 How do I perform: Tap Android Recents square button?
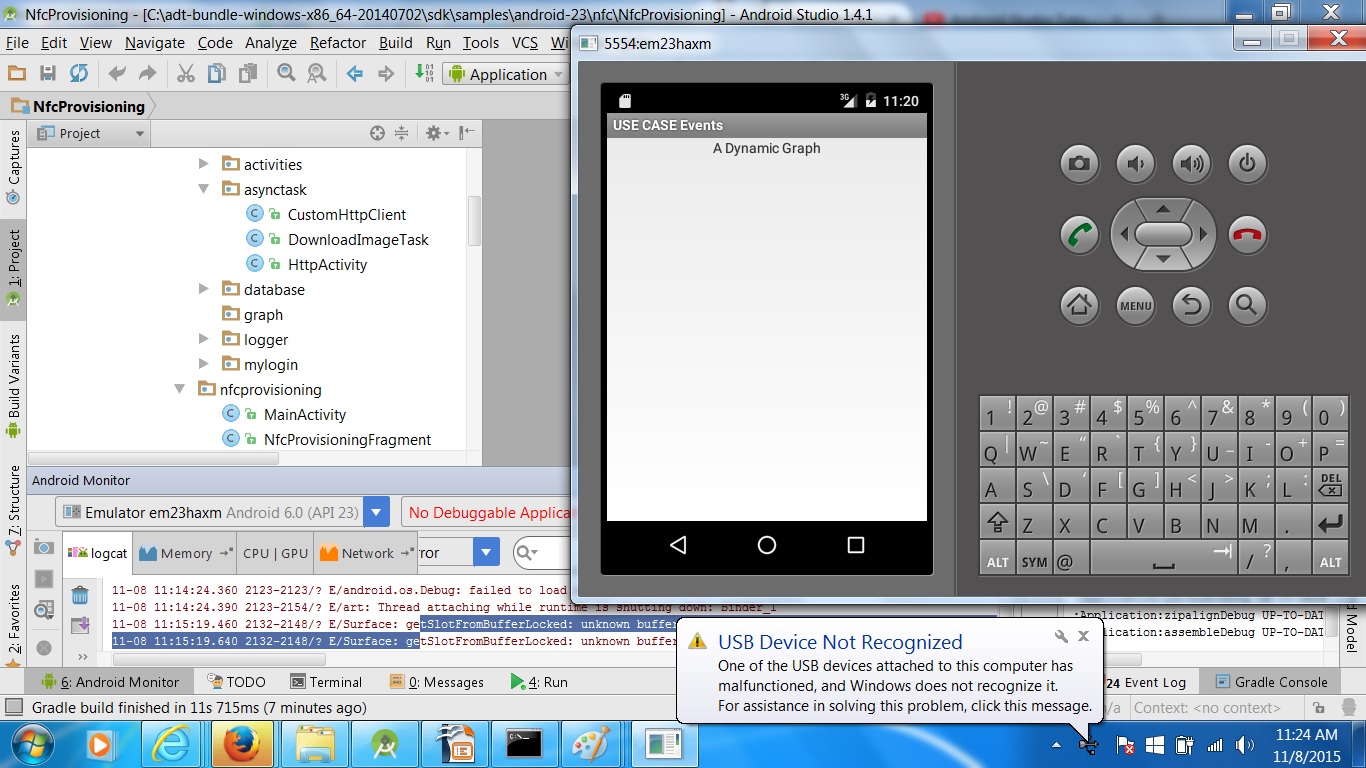pos(855,545)
